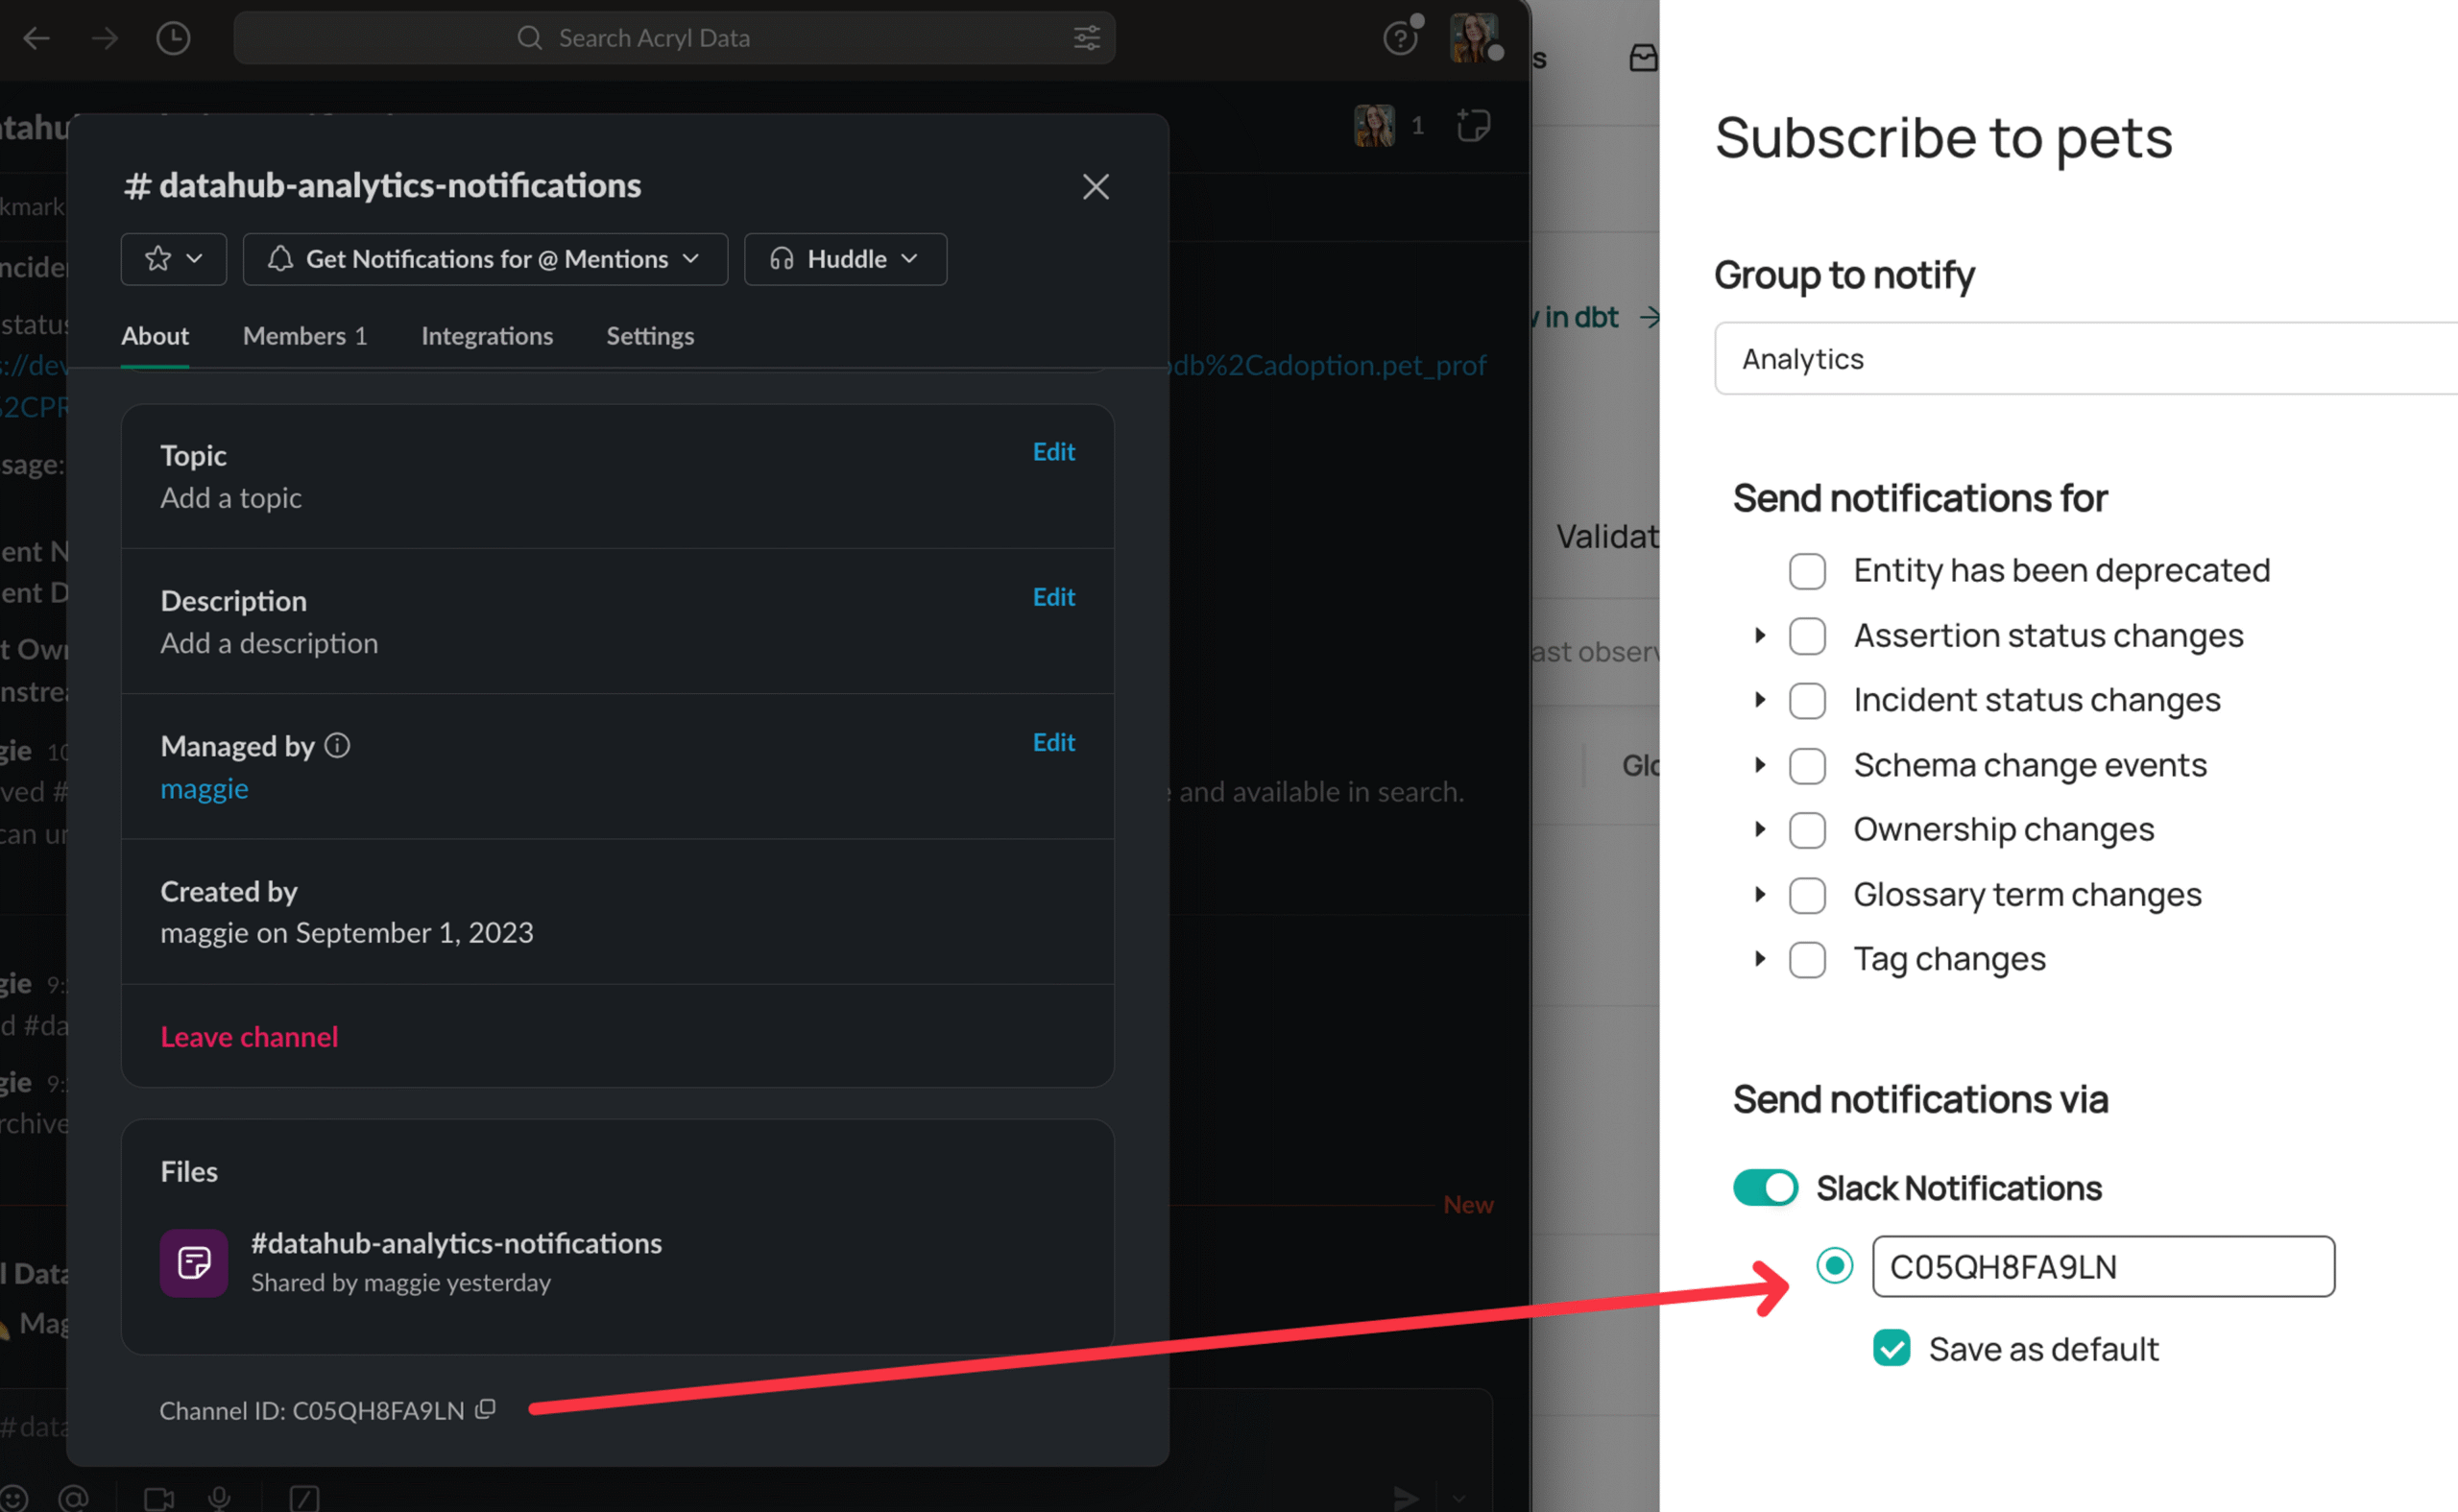Uncheck Save as default

click(1891, 1348)
